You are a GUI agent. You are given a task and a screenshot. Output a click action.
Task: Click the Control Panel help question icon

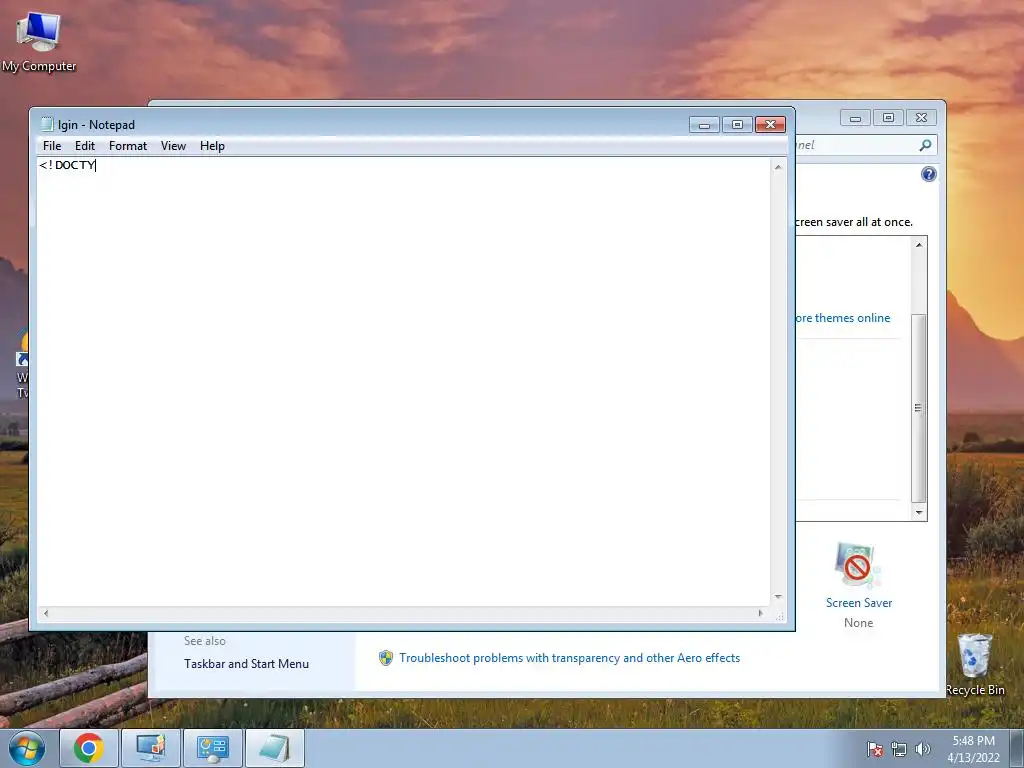(929, 174)
